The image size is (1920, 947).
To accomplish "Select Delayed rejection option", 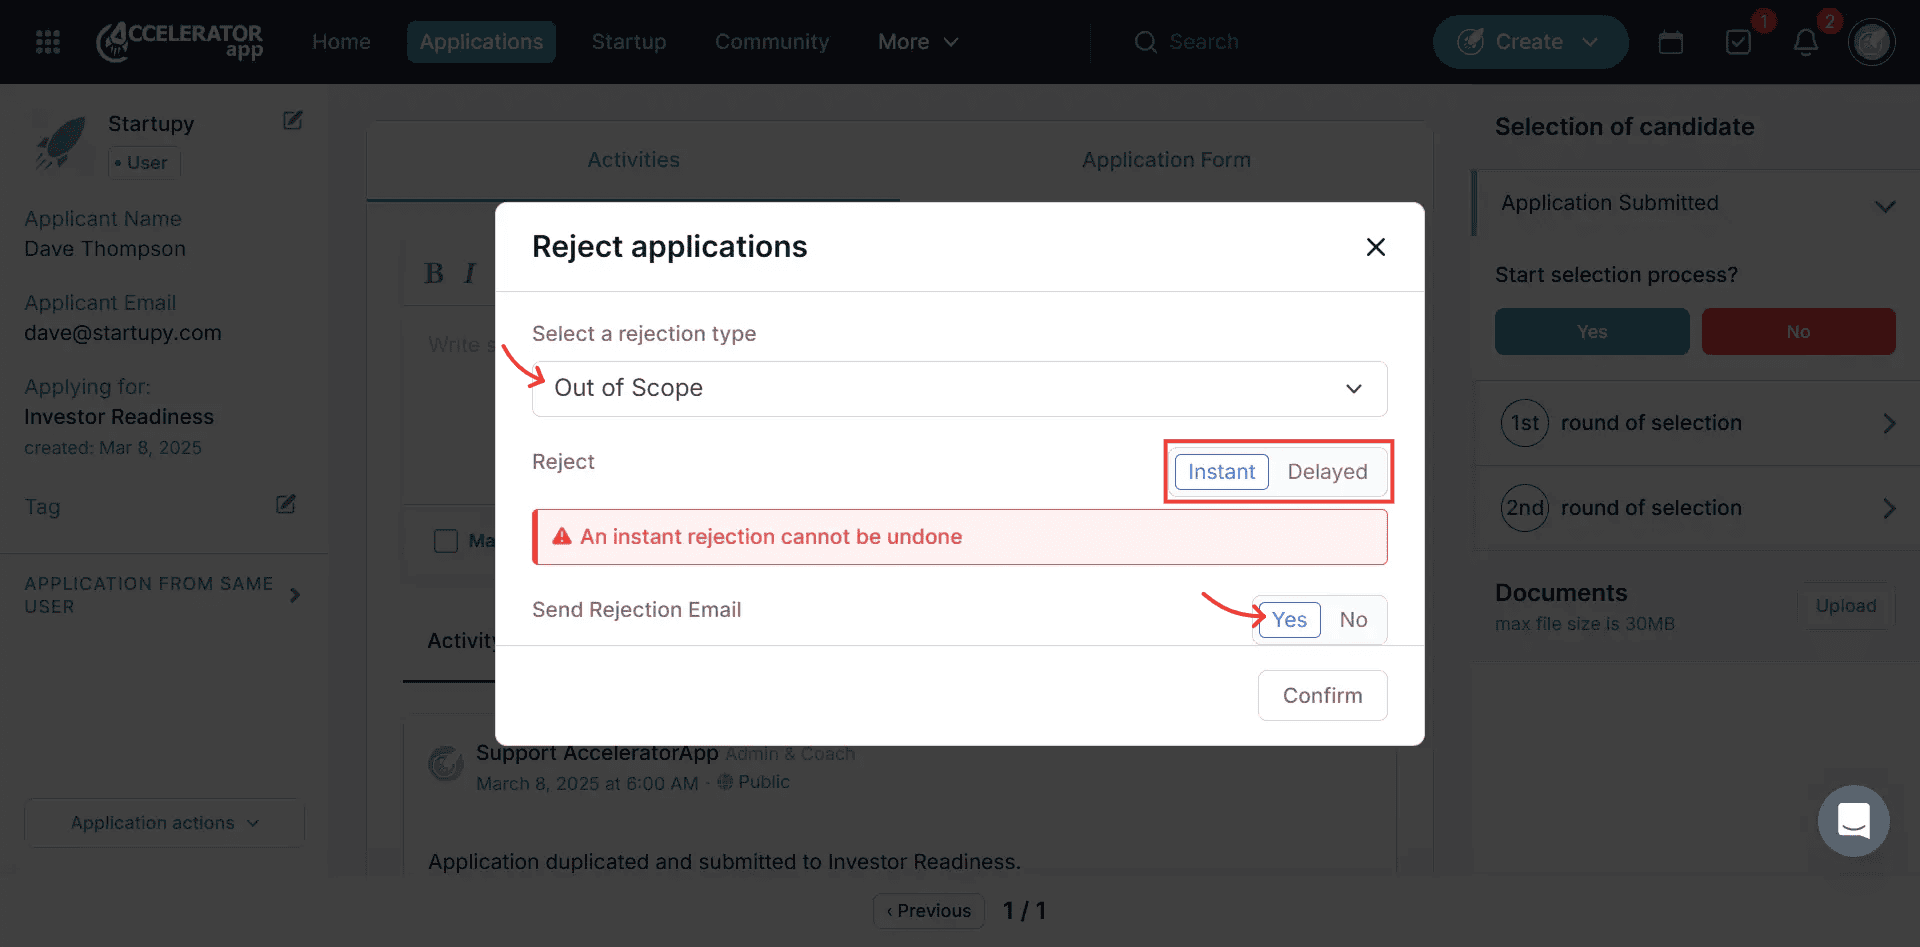I will coord(1327,472).
